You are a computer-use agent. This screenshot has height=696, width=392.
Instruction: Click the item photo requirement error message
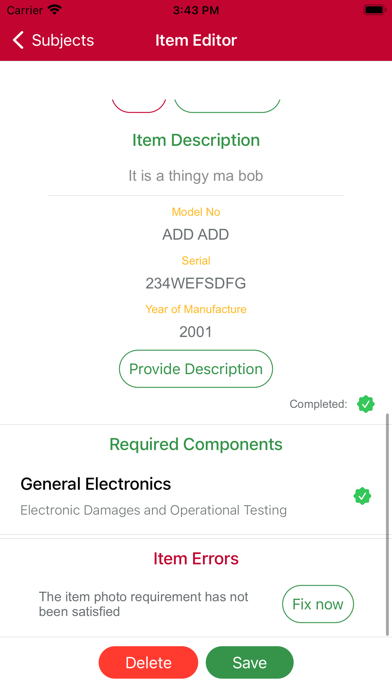click(143, 604)
